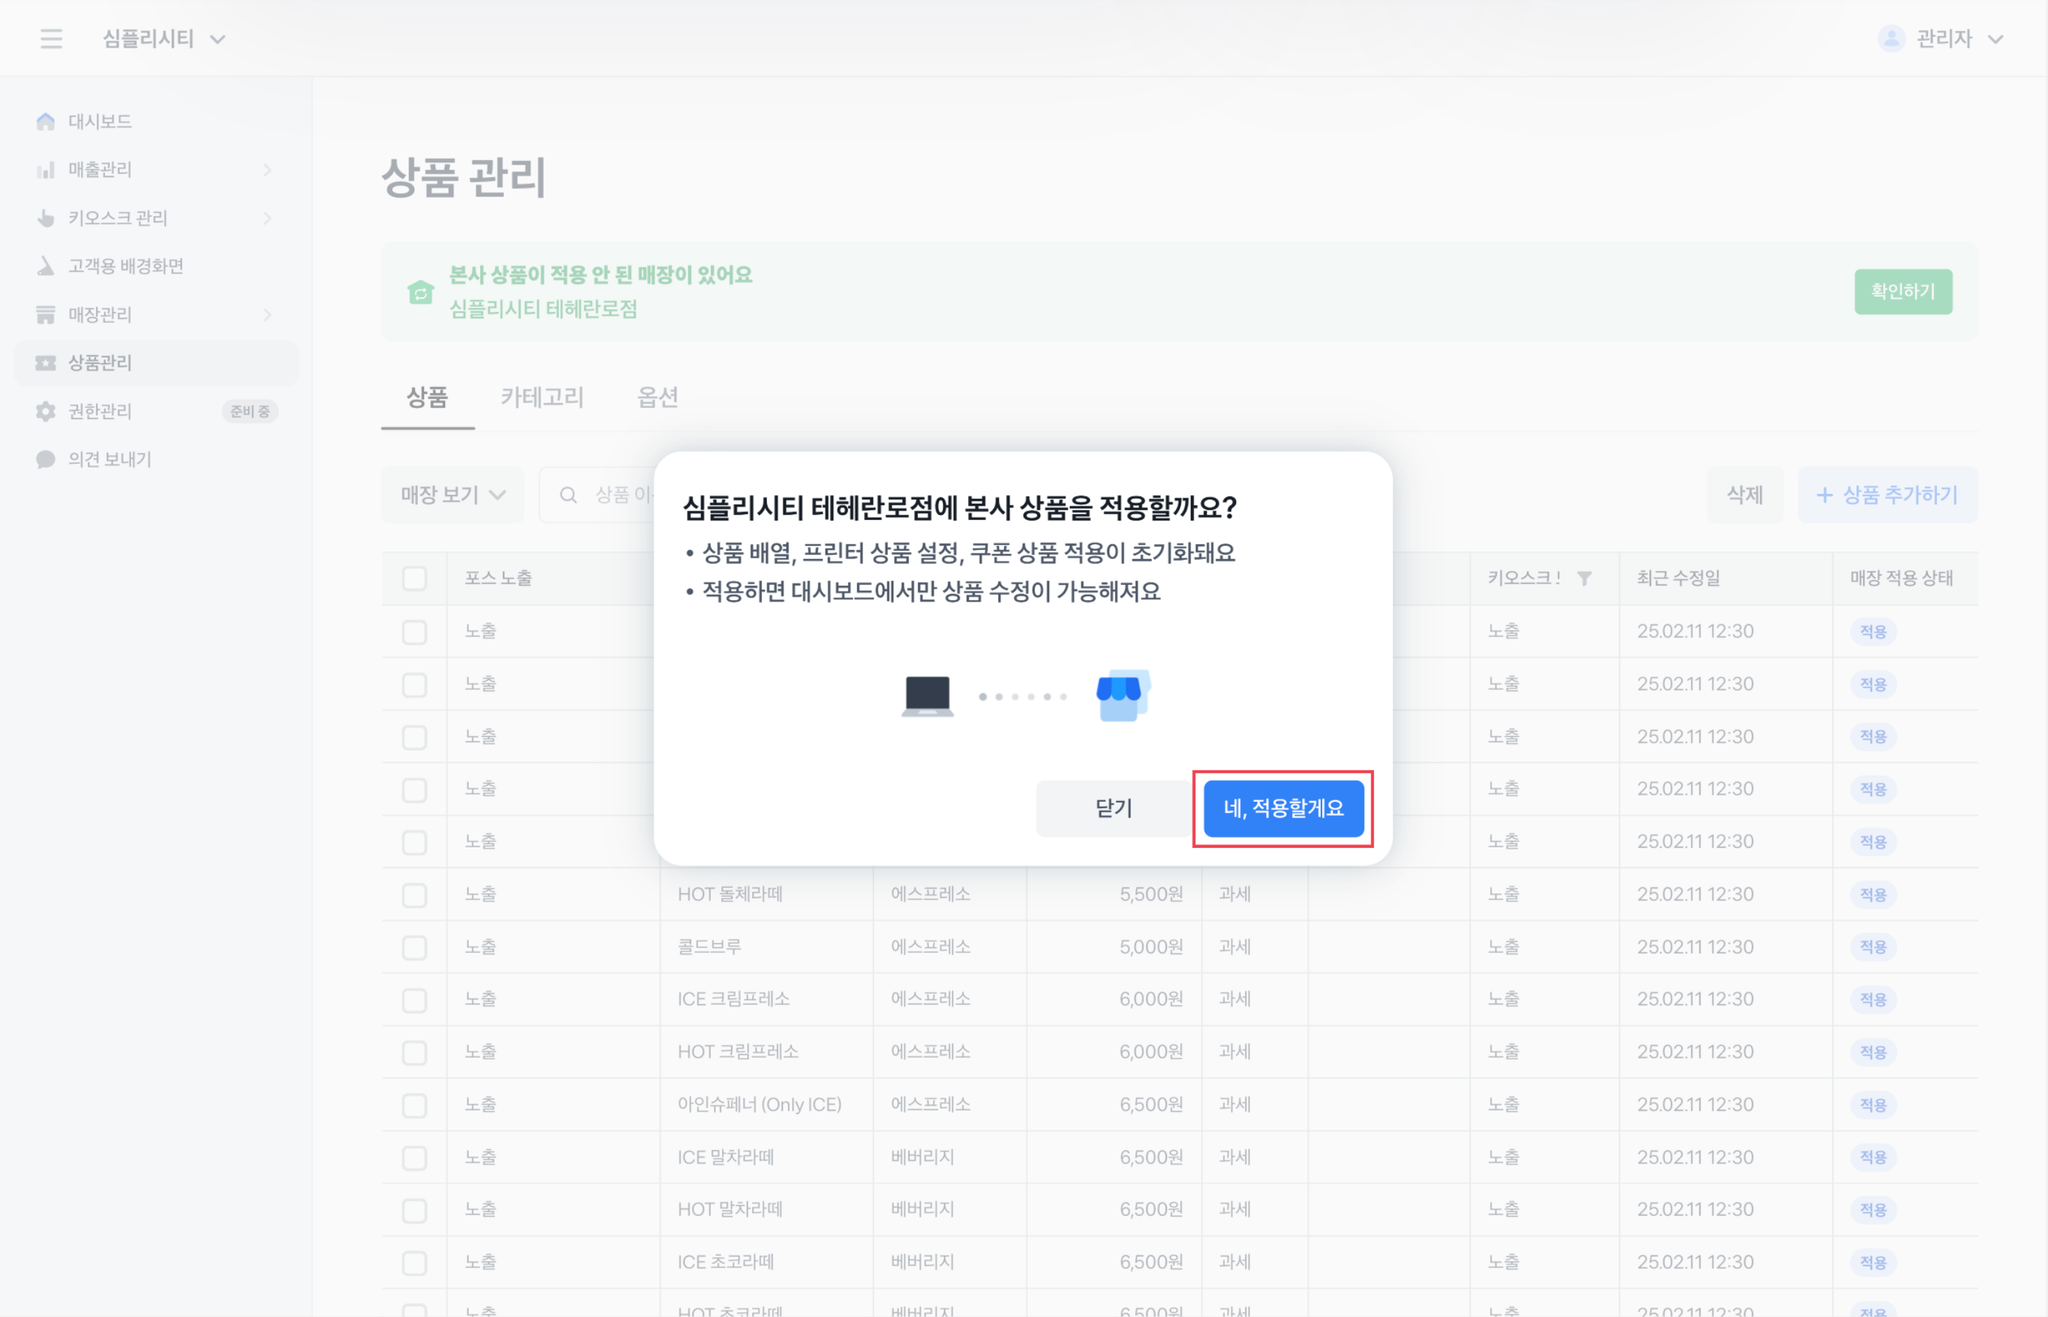Image resolution: width=2048 pixels, height=1317 pixels.
Task: Click 적용 badge in HOT 크림프레소 row
Action: coord(1873,1052)
